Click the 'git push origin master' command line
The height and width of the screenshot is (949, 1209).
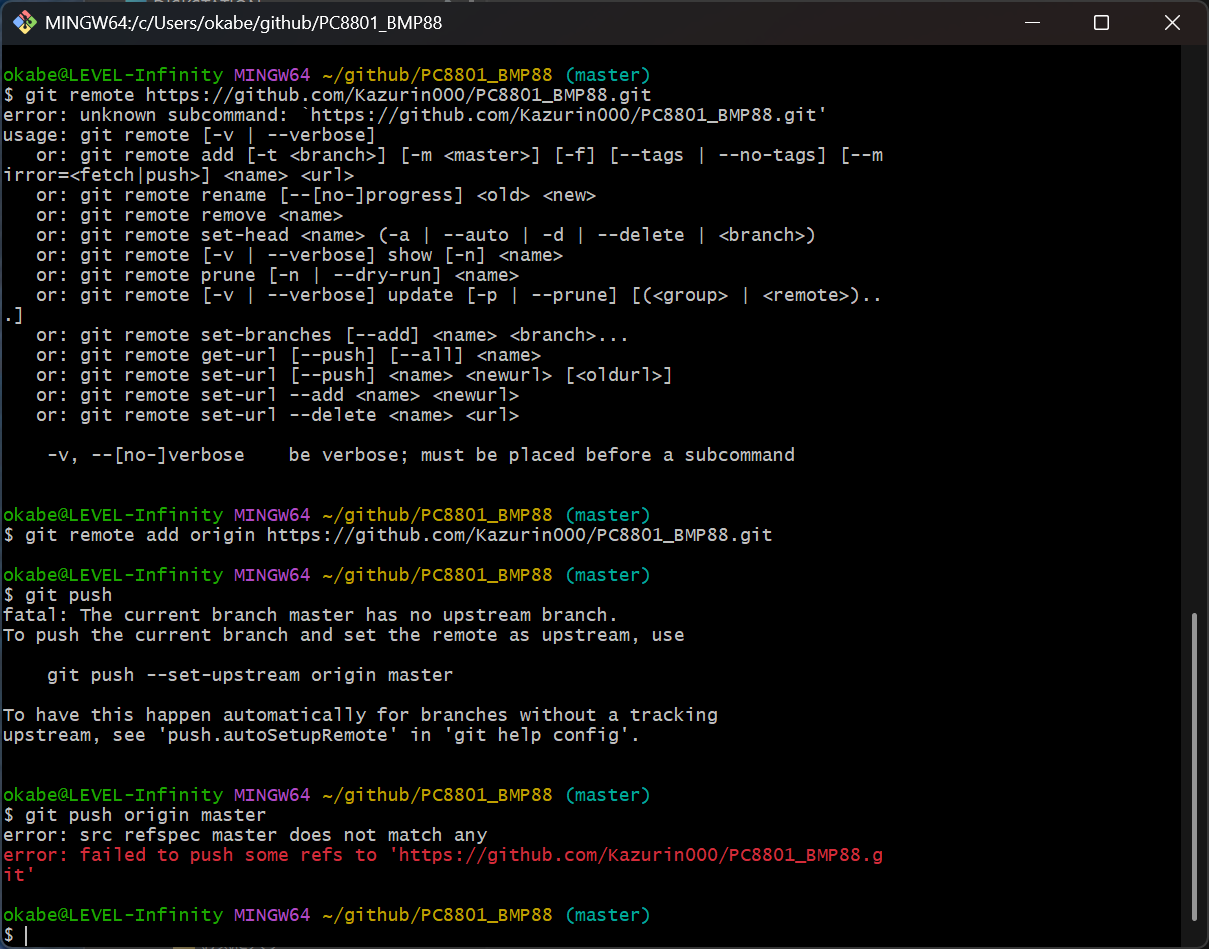pos(135,815)
